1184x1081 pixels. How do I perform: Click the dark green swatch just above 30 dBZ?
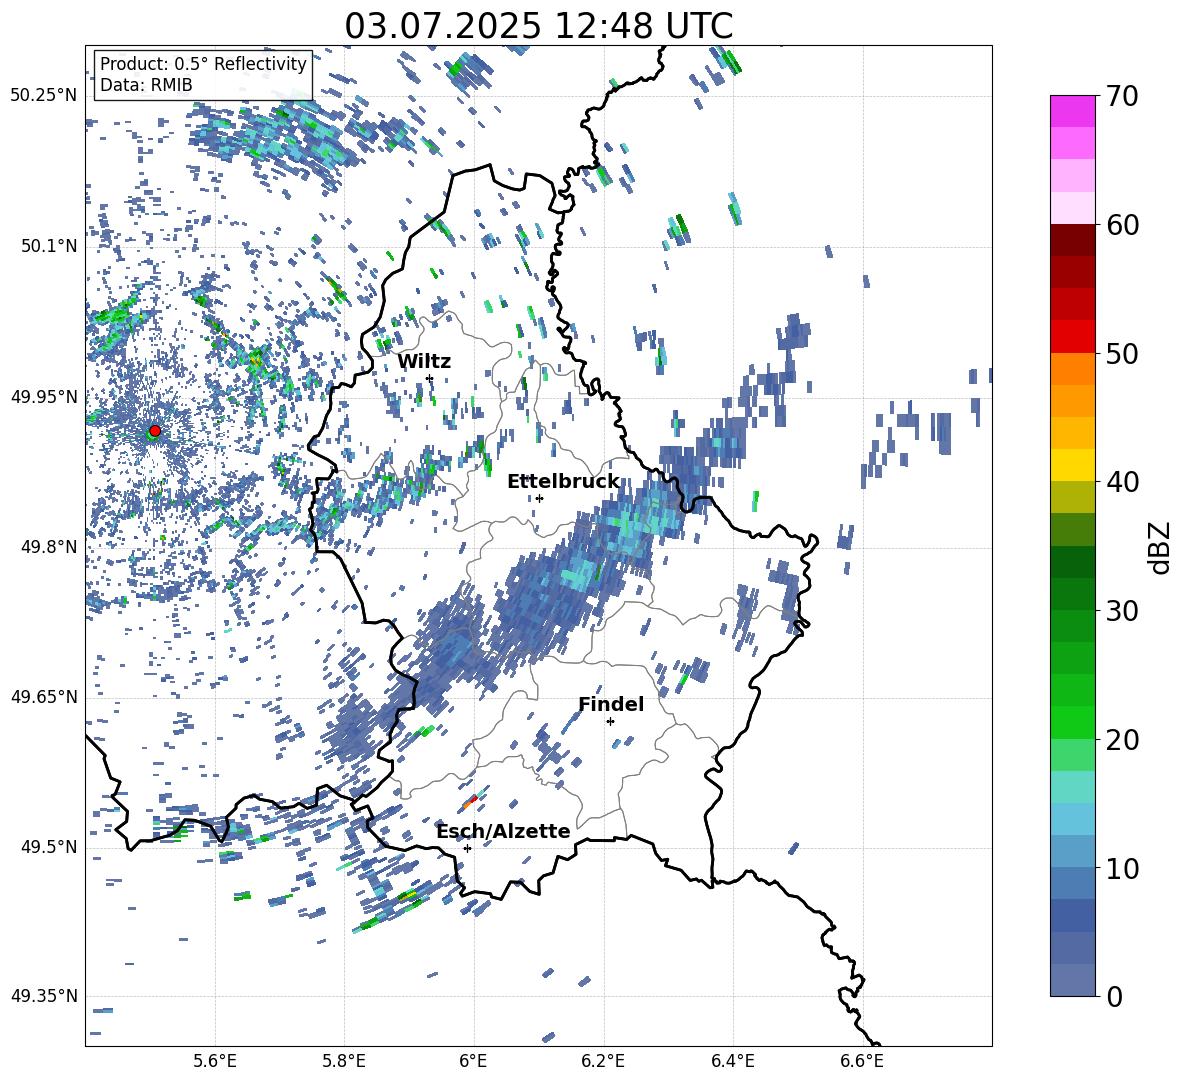click(x=1072, y=594)
